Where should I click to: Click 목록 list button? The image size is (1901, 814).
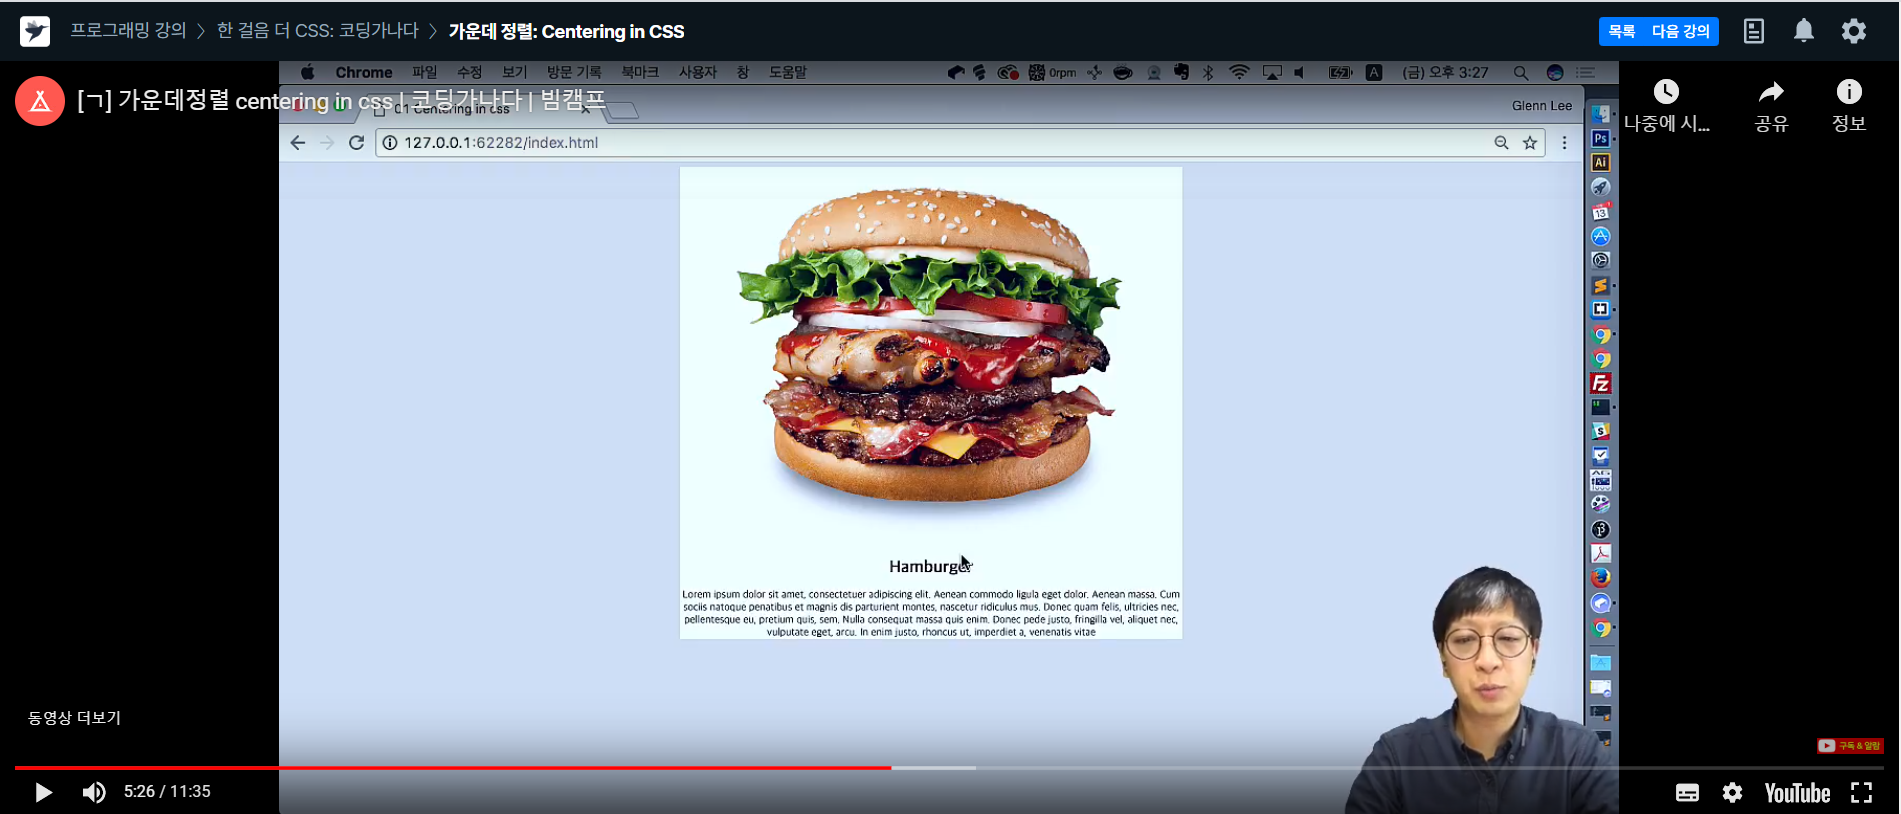1621,31
